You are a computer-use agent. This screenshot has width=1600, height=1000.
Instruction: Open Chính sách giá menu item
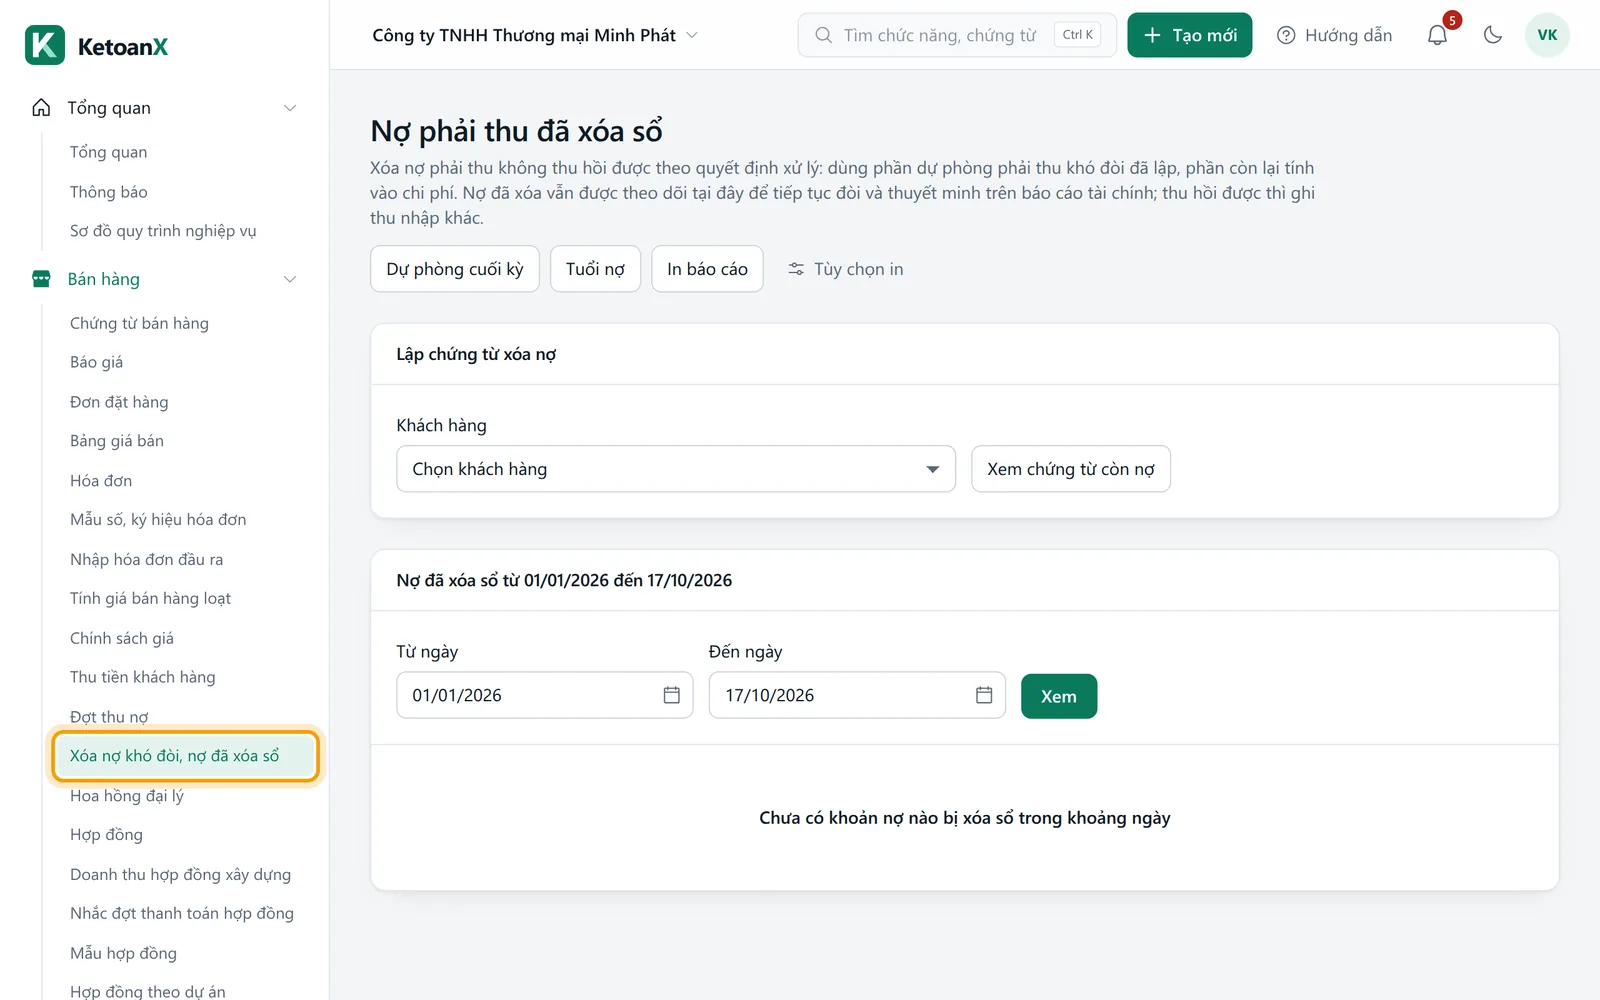pos(122,638)
